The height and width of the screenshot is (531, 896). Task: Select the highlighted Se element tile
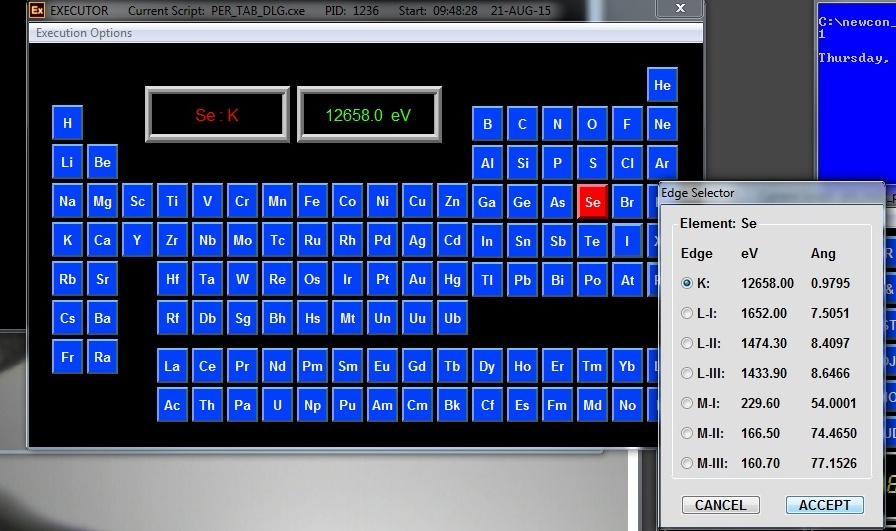(x=592, y=202)
